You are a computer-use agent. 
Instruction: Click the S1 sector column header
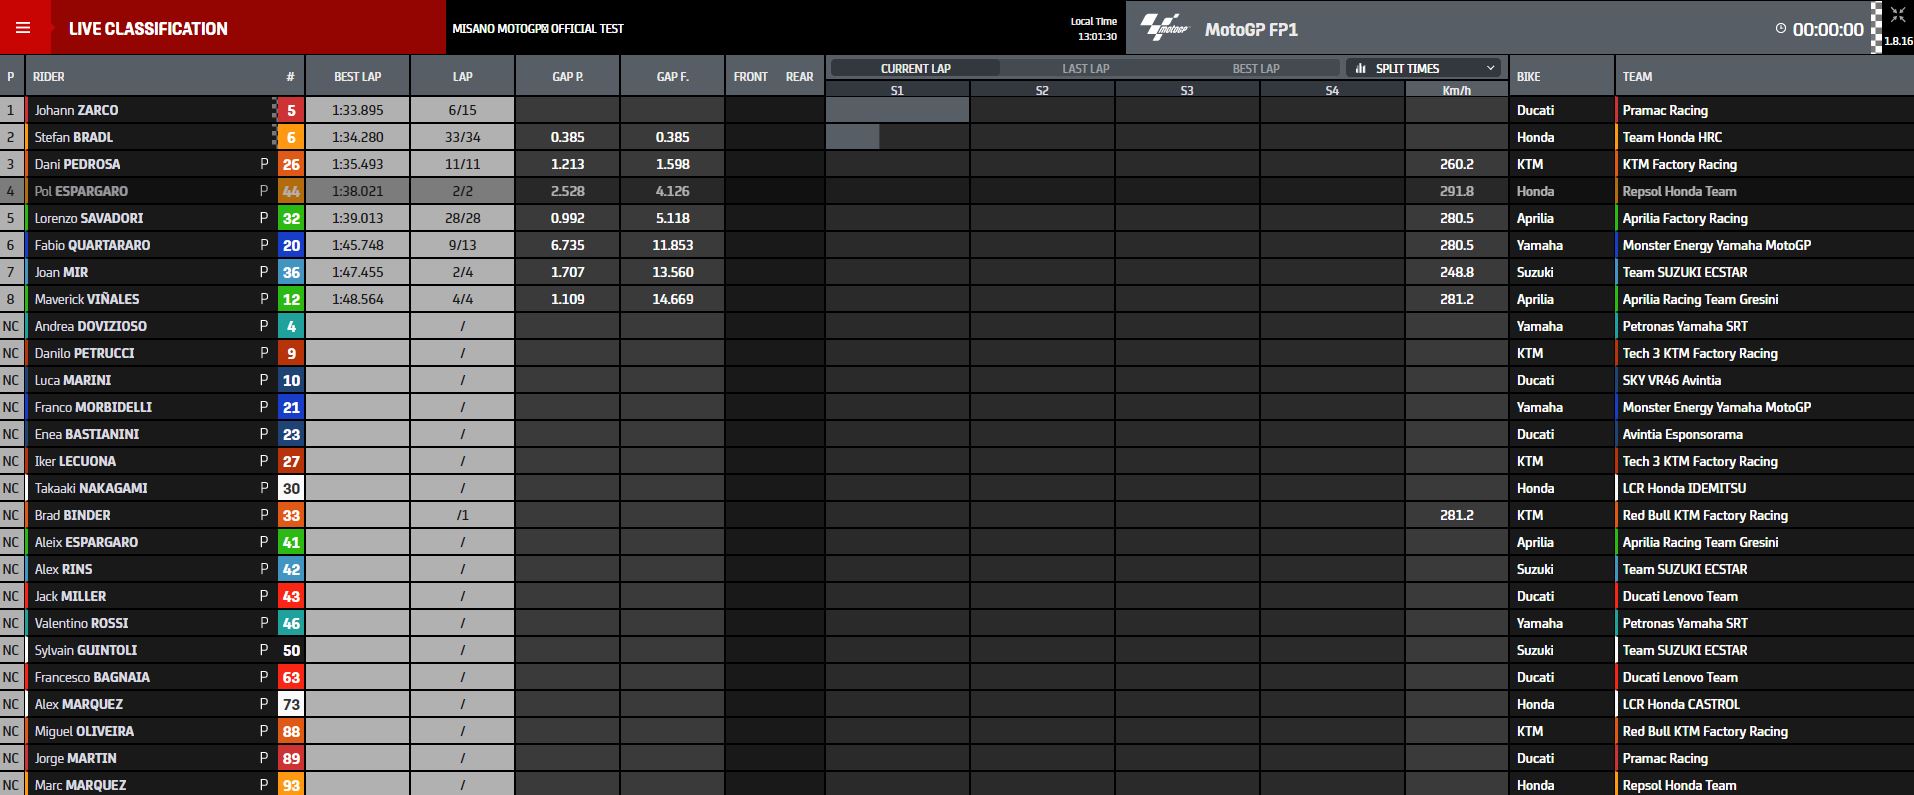(897, 90)
